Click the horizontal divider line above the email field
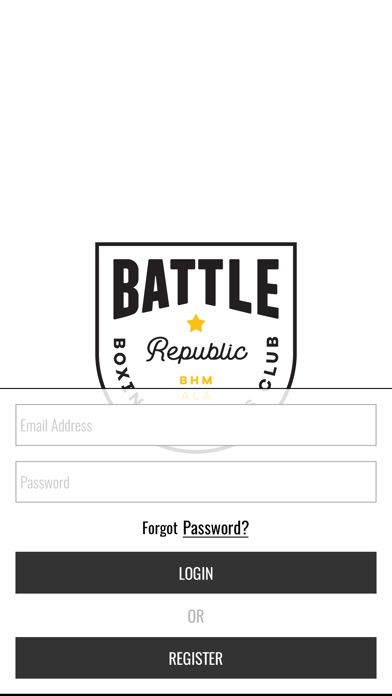The height and width of the screenshot is (696, 392). [196, 388]
